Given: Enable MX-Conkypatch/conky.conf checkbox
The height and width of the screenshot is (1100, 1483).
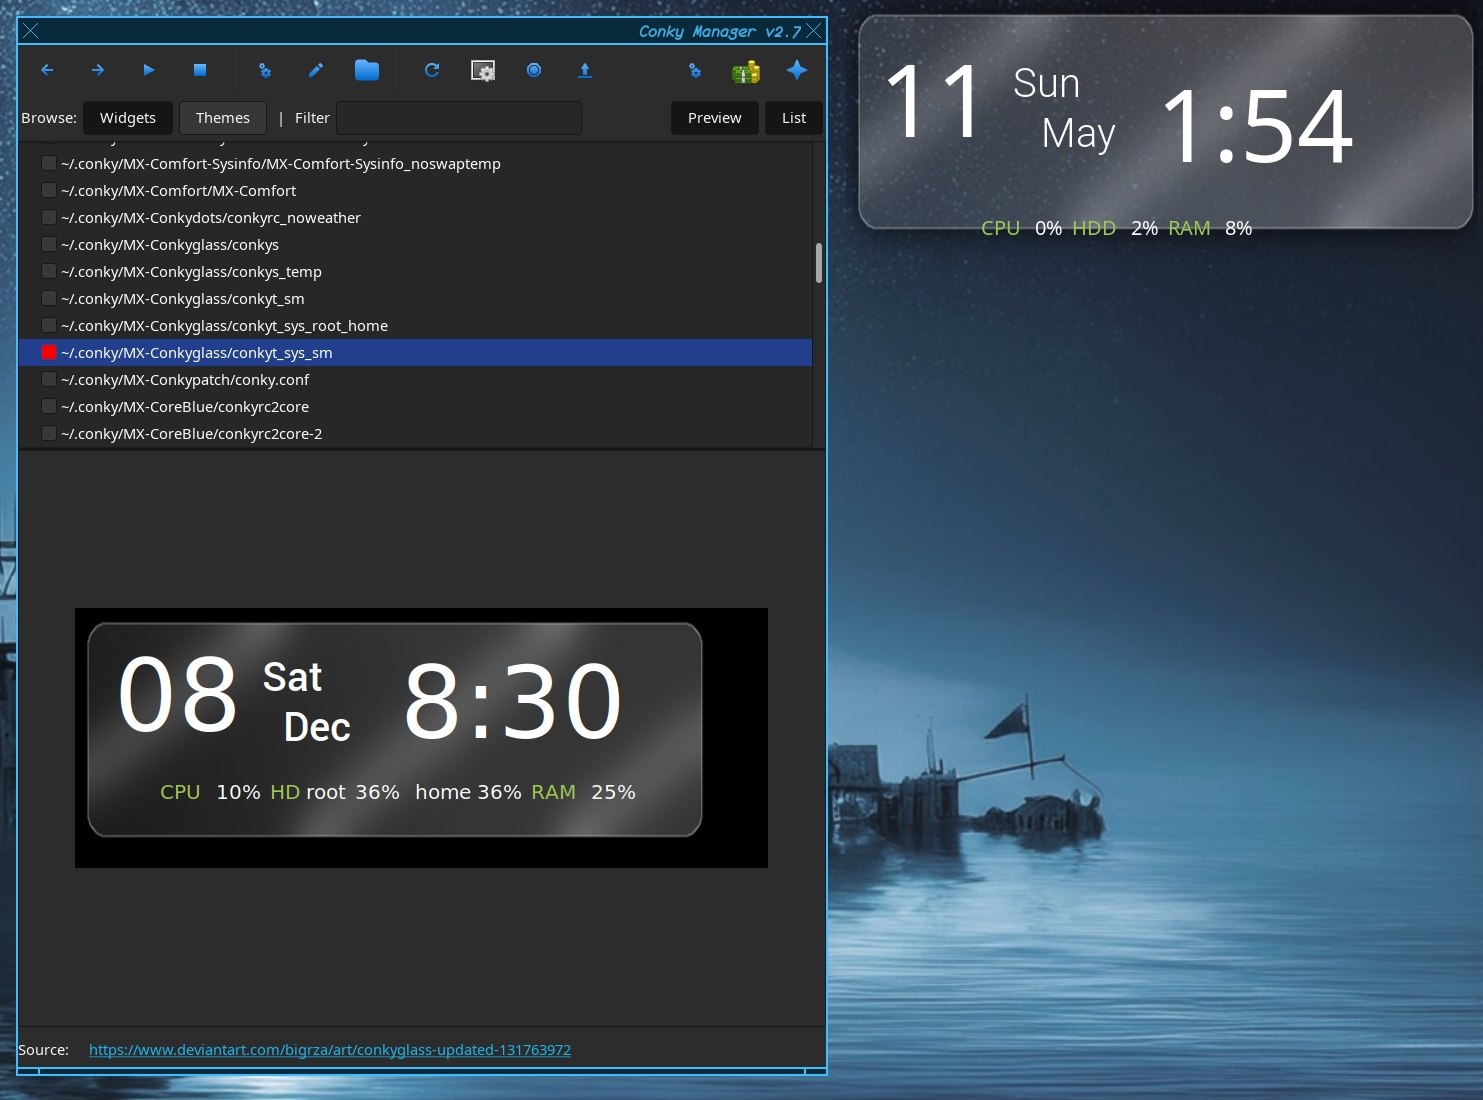Looking at the screenshot, I should point(48,379).
